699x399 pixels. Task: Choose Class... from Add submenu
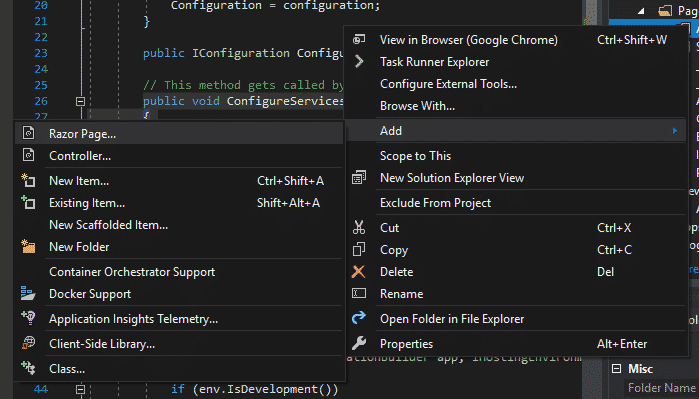[x=179, y=369]
